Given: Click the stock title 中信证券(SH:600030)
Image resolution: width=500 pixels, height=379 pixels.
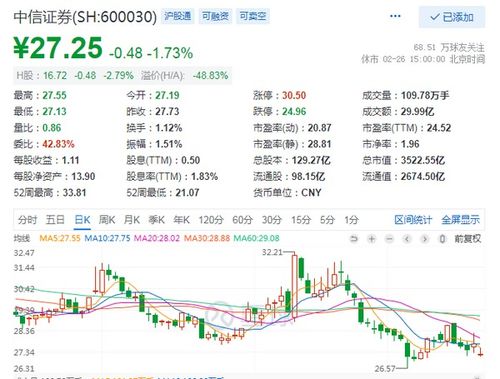Looking at the screenshot, I should click(x=85, y=17).
